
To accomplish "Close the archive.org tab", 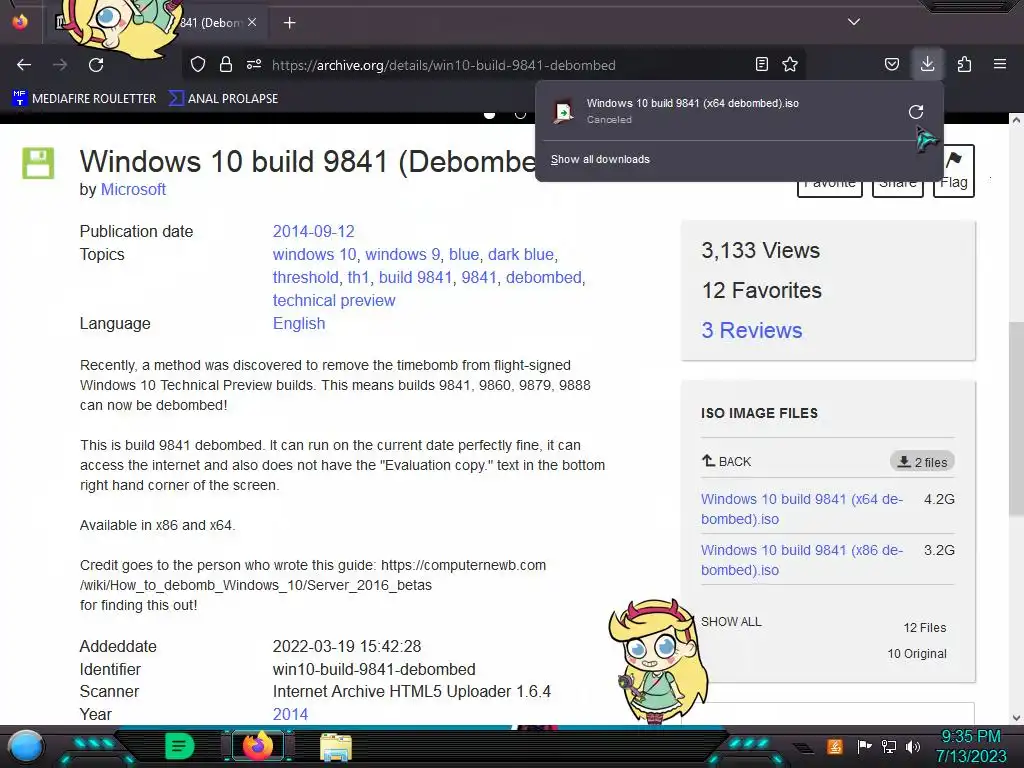I will point(252,22).
